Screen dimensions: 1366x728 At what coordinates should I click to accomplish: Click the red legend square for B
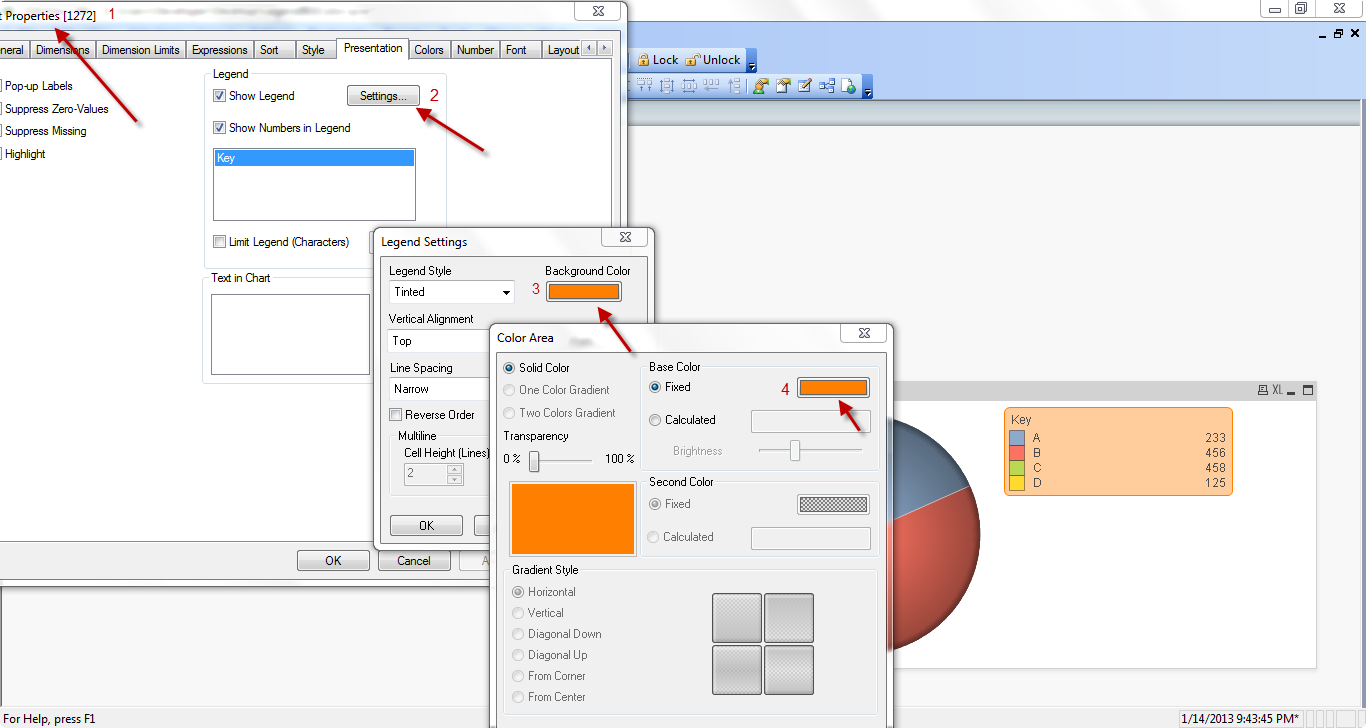coord(1017,453)
